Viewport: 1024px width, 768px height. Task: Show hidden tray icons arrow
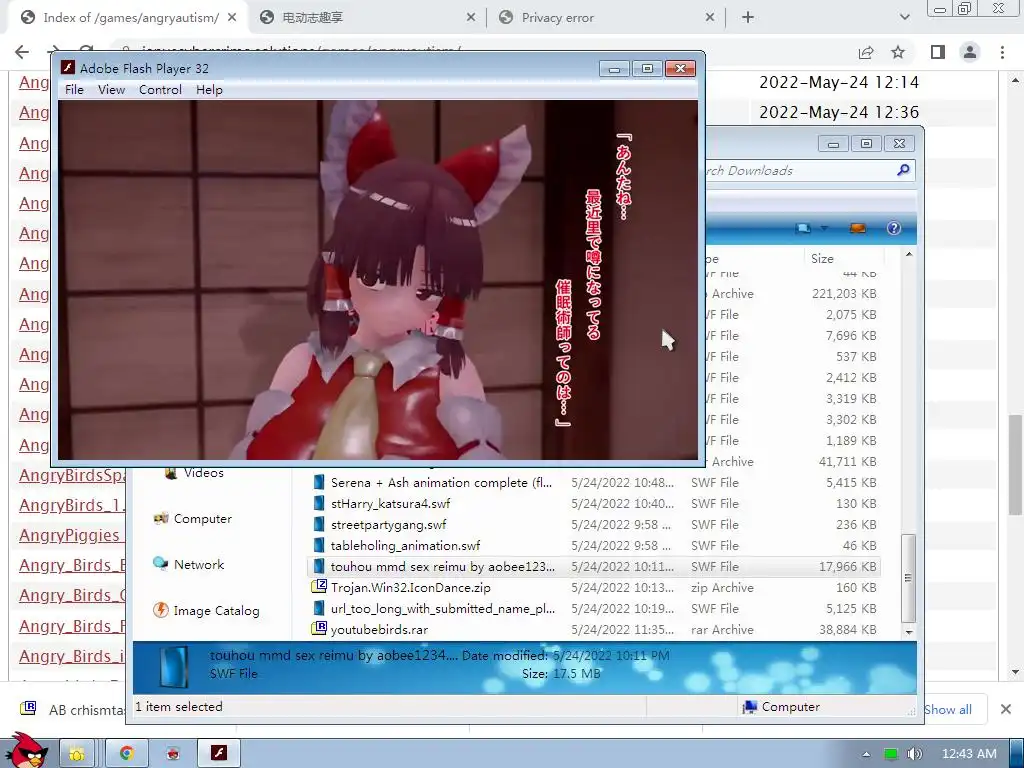pyautogui.click(x=867, y=754)
